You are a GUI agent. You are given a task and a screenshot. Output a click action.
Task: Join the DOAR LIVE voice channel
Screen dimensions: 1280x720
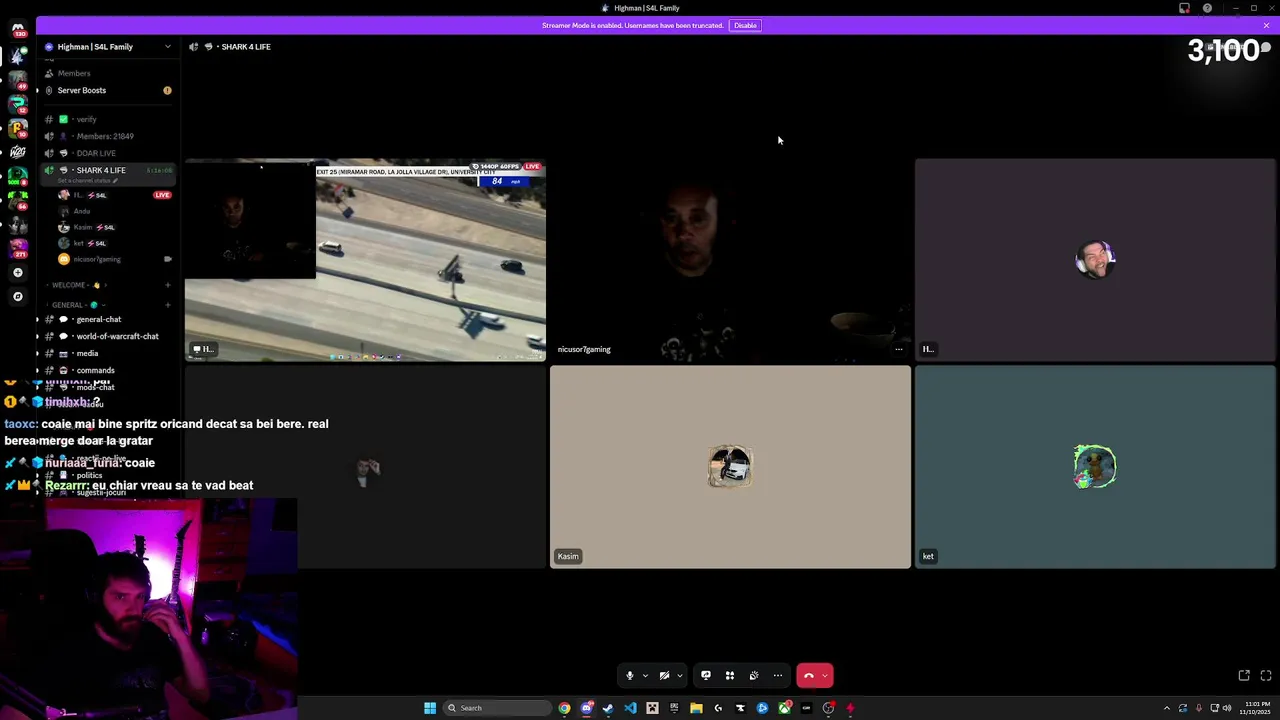click(96, 153)
